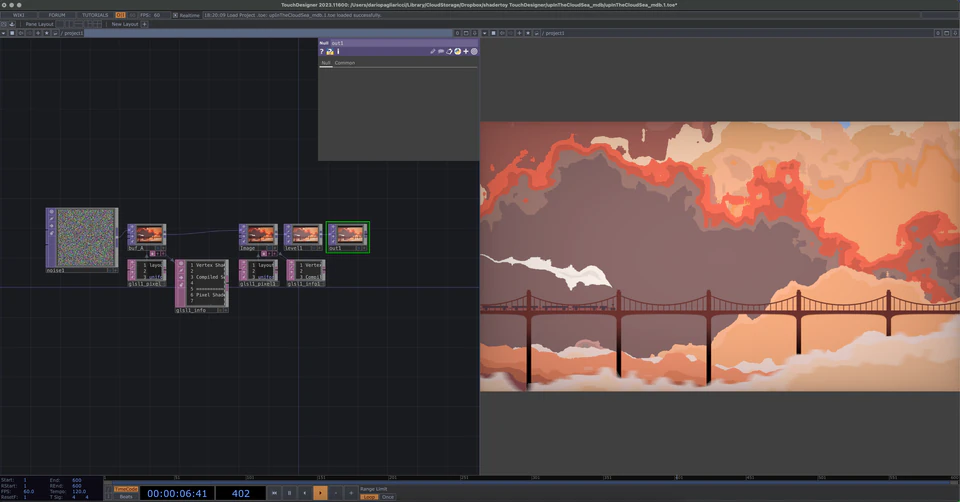Click the left pane star bookmark icon
Image resolution: width=960 pixels, height=502 pixels.
point(47,33)
